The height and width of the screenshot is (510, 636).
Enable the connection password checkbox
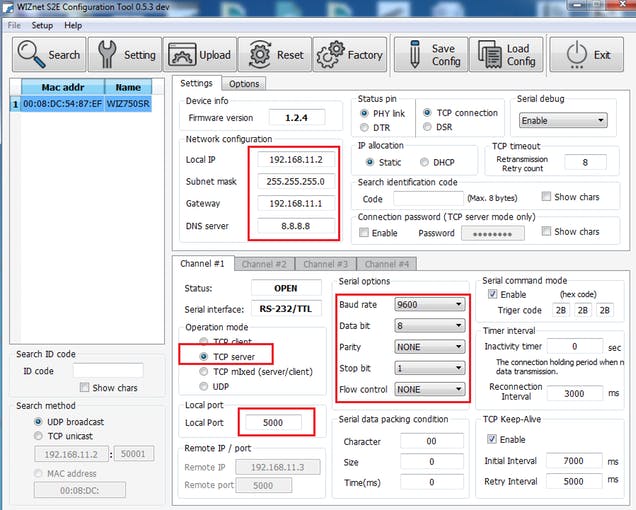[364, 233]
